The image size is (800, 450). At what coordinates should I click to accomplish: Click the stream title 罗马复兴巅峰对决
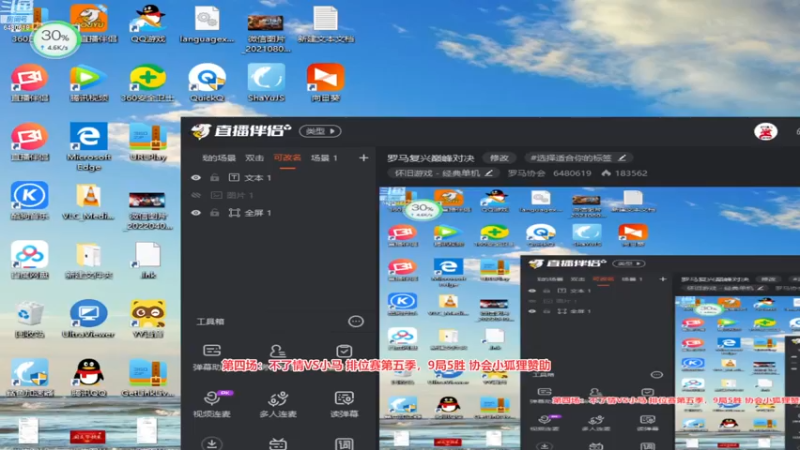tap(430, 158)
